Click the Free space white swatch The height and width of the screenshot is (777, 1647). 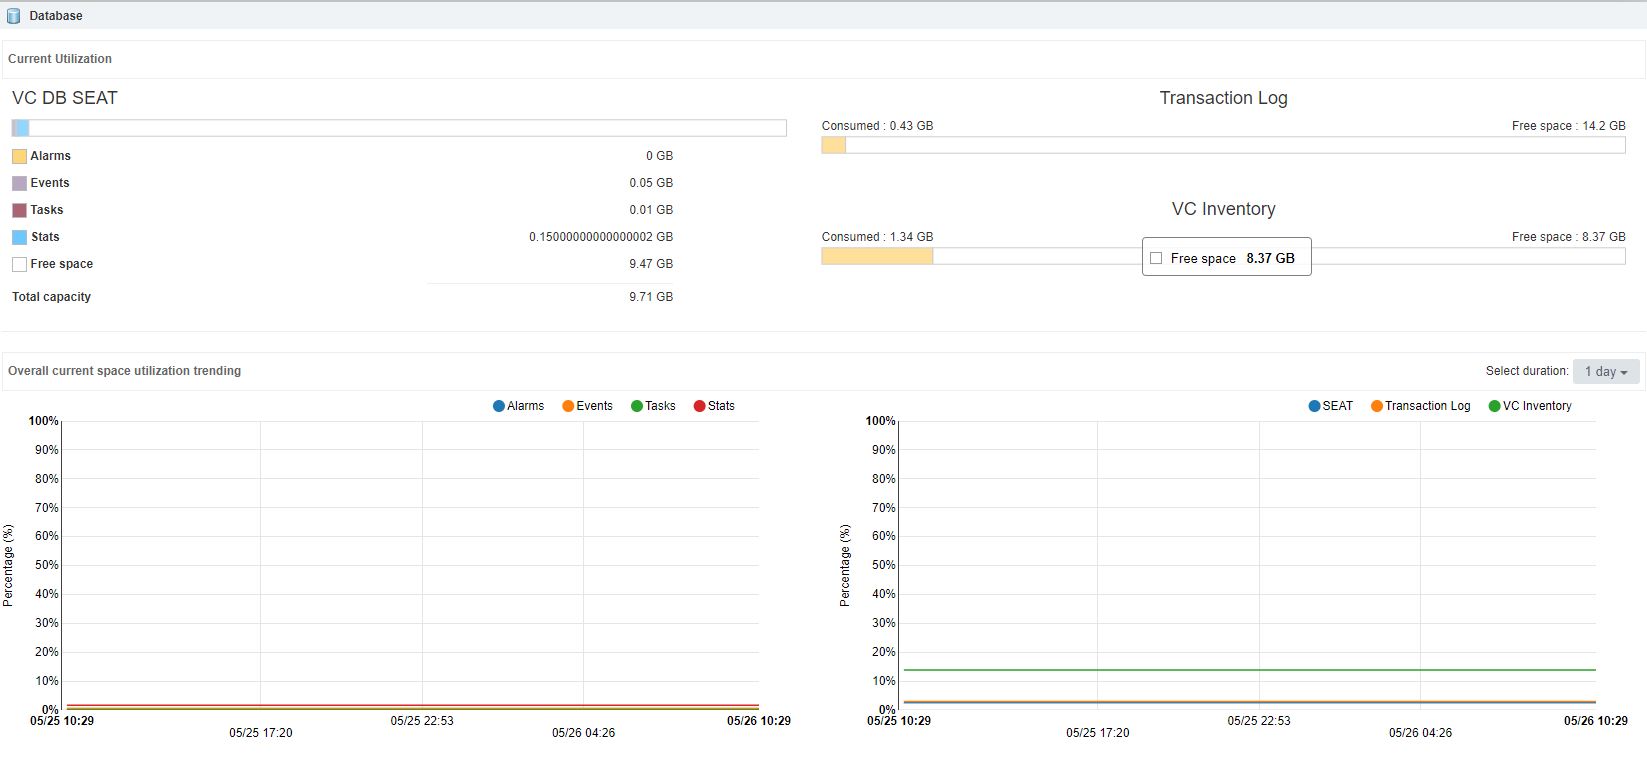tap(19, 264)
